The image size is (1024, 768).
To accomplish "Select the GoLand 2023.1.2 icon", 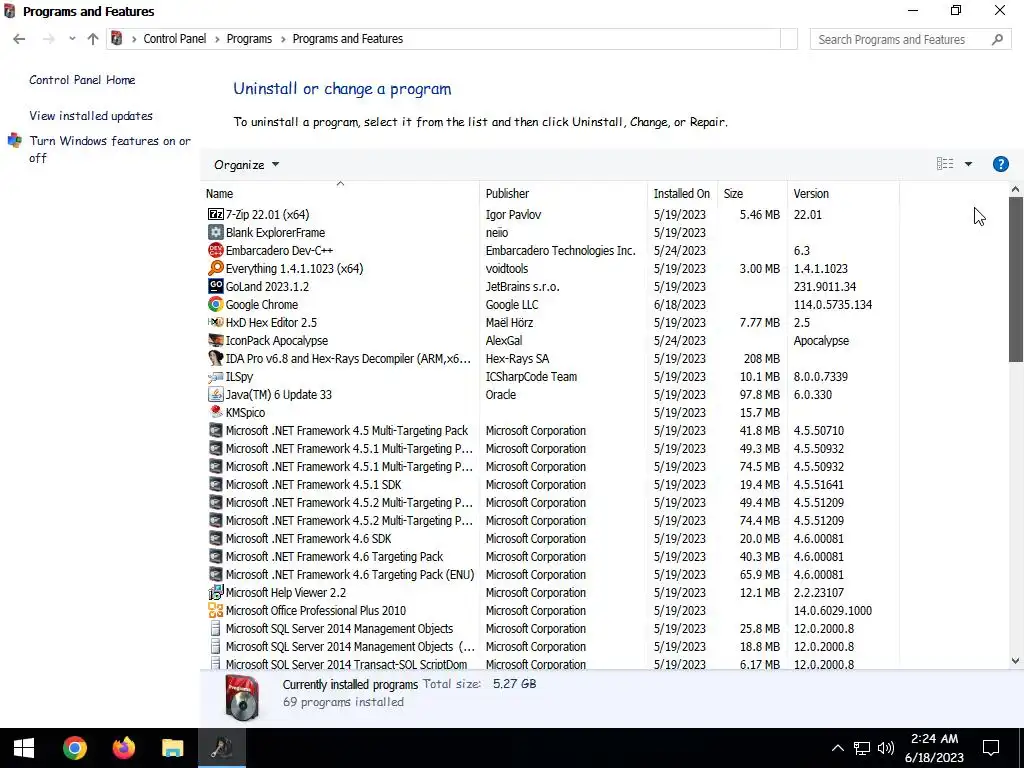I will (x=216, y=286).
